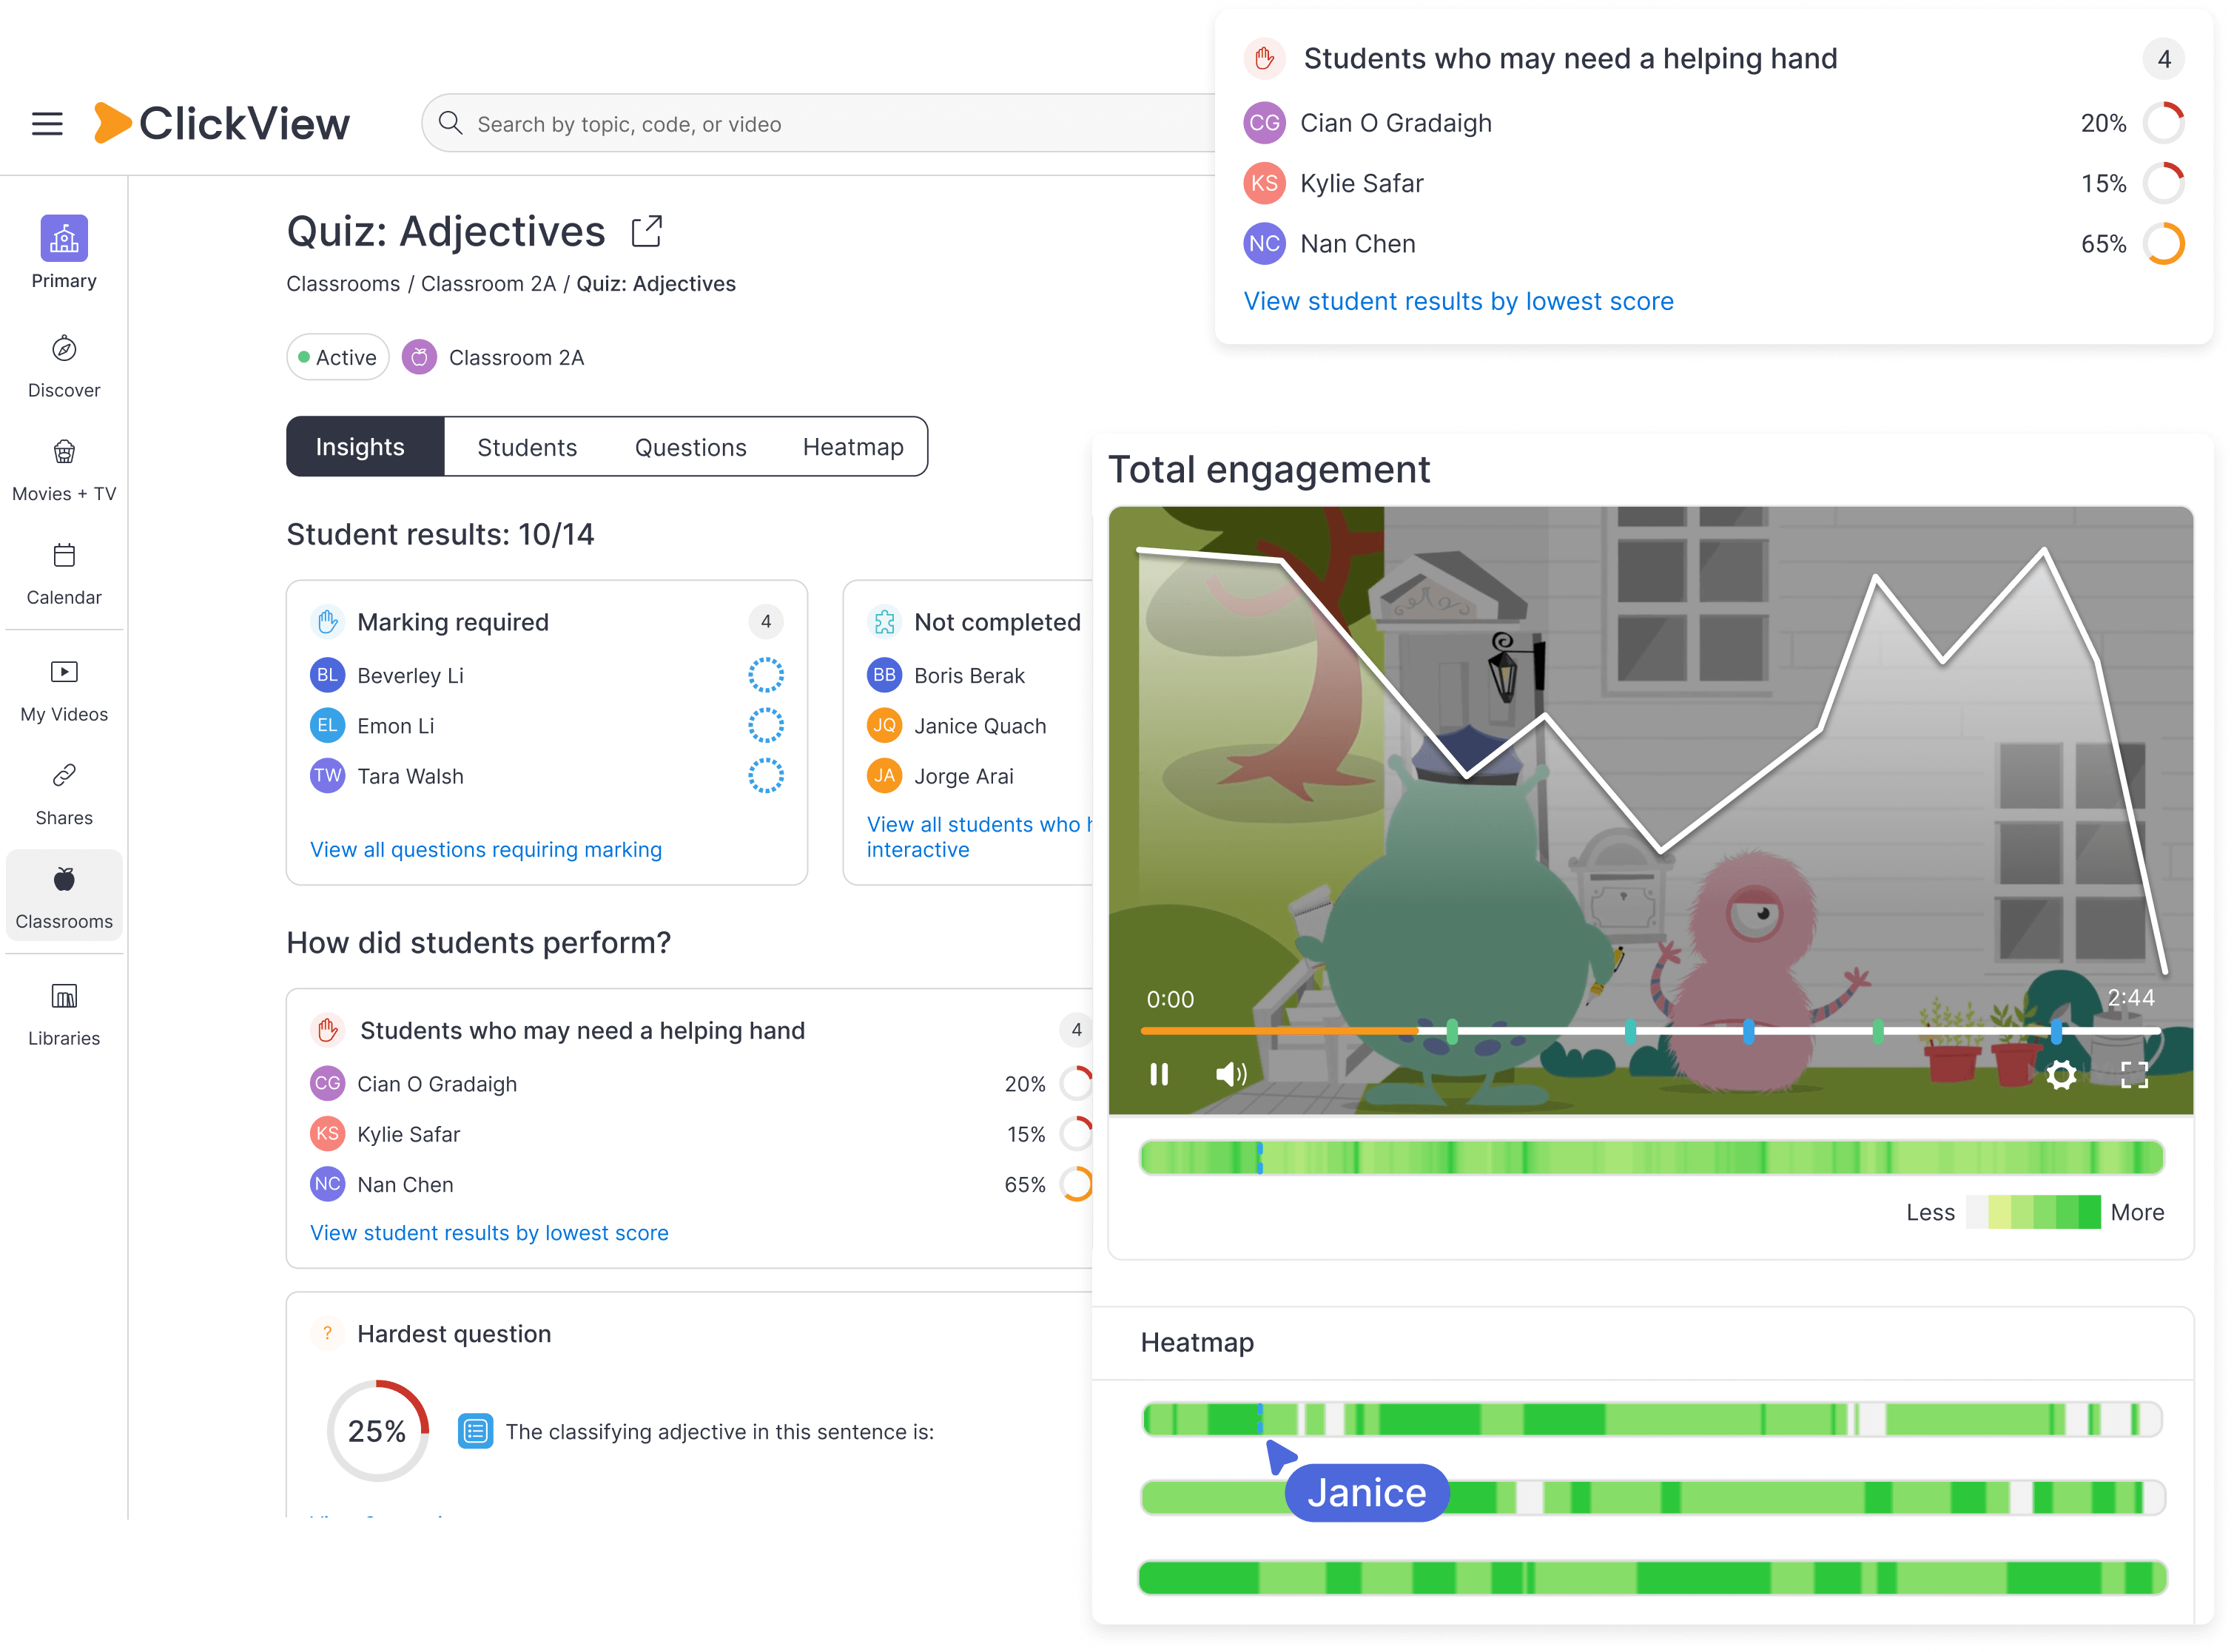Image resolution: width=2234 pixels, height=1652 pixels.
Task: Select Tara Walsh in Marking required
Action: click(x=547, y=776)
